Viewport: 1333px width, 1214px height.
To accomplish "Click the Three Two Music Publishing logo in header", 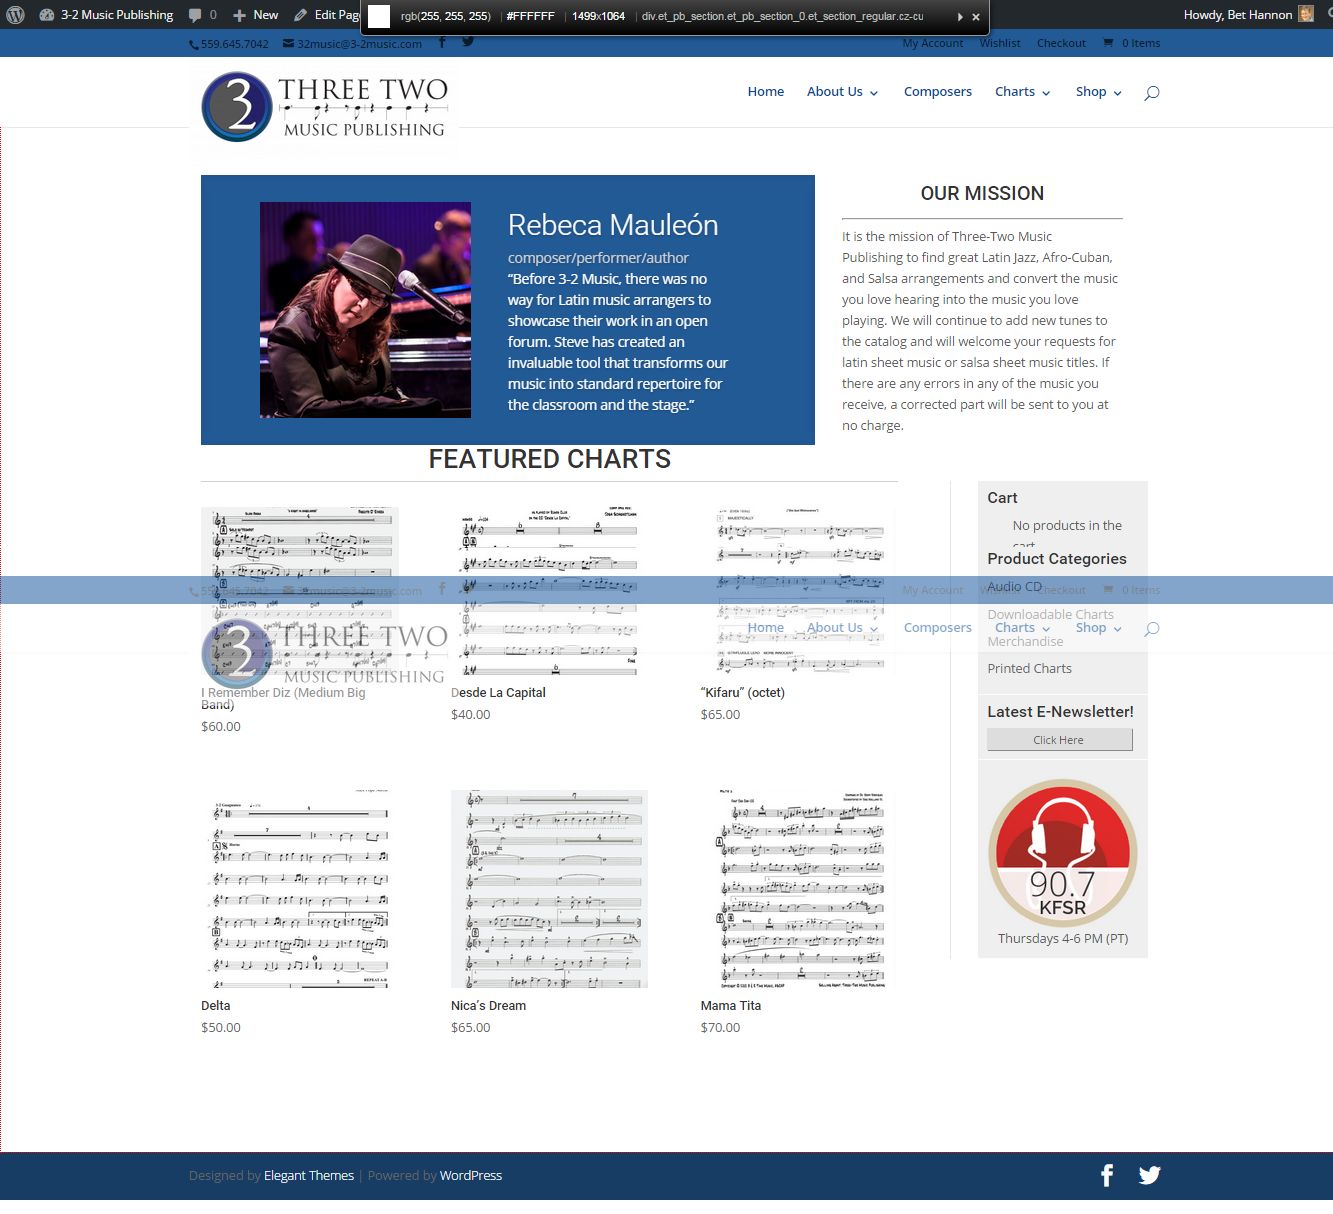I will click(324, 107).
